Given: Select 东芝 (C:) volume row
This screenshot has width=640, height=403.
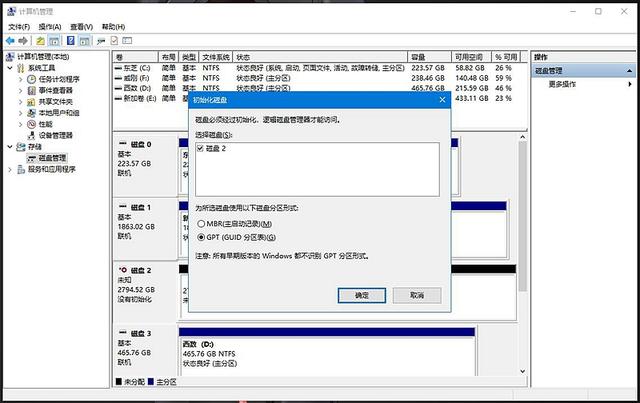Looking at the screenshot, I should 316,68.
